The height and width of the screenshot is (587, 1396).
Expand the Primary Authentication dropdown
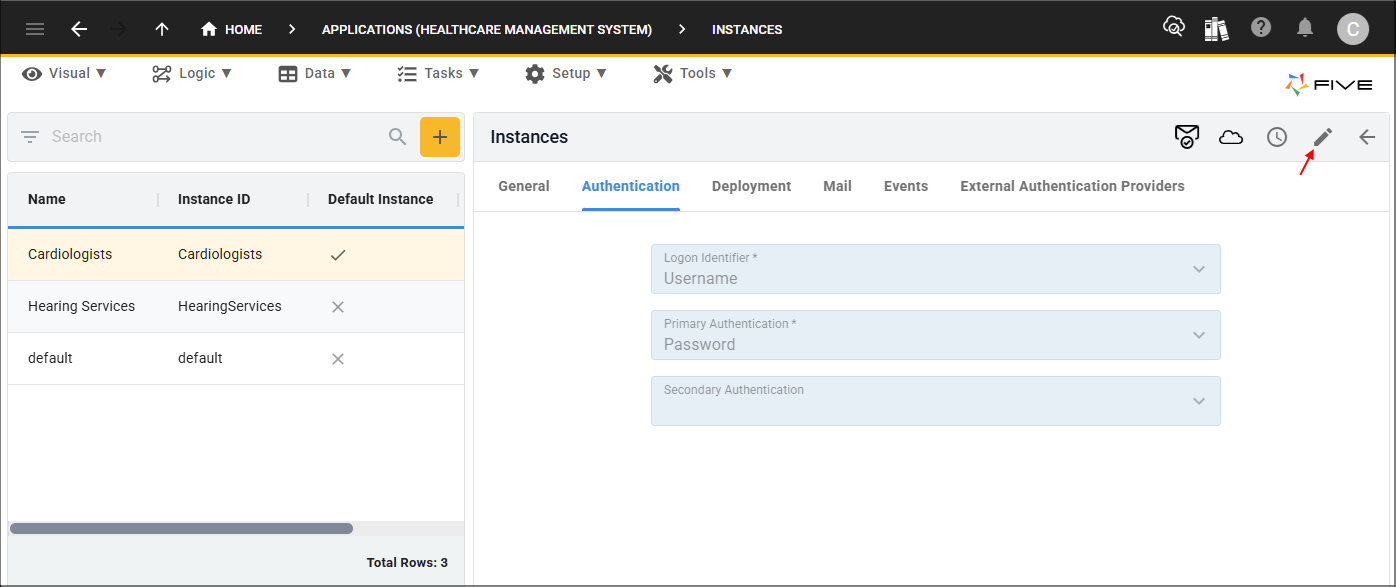[936, 335]
